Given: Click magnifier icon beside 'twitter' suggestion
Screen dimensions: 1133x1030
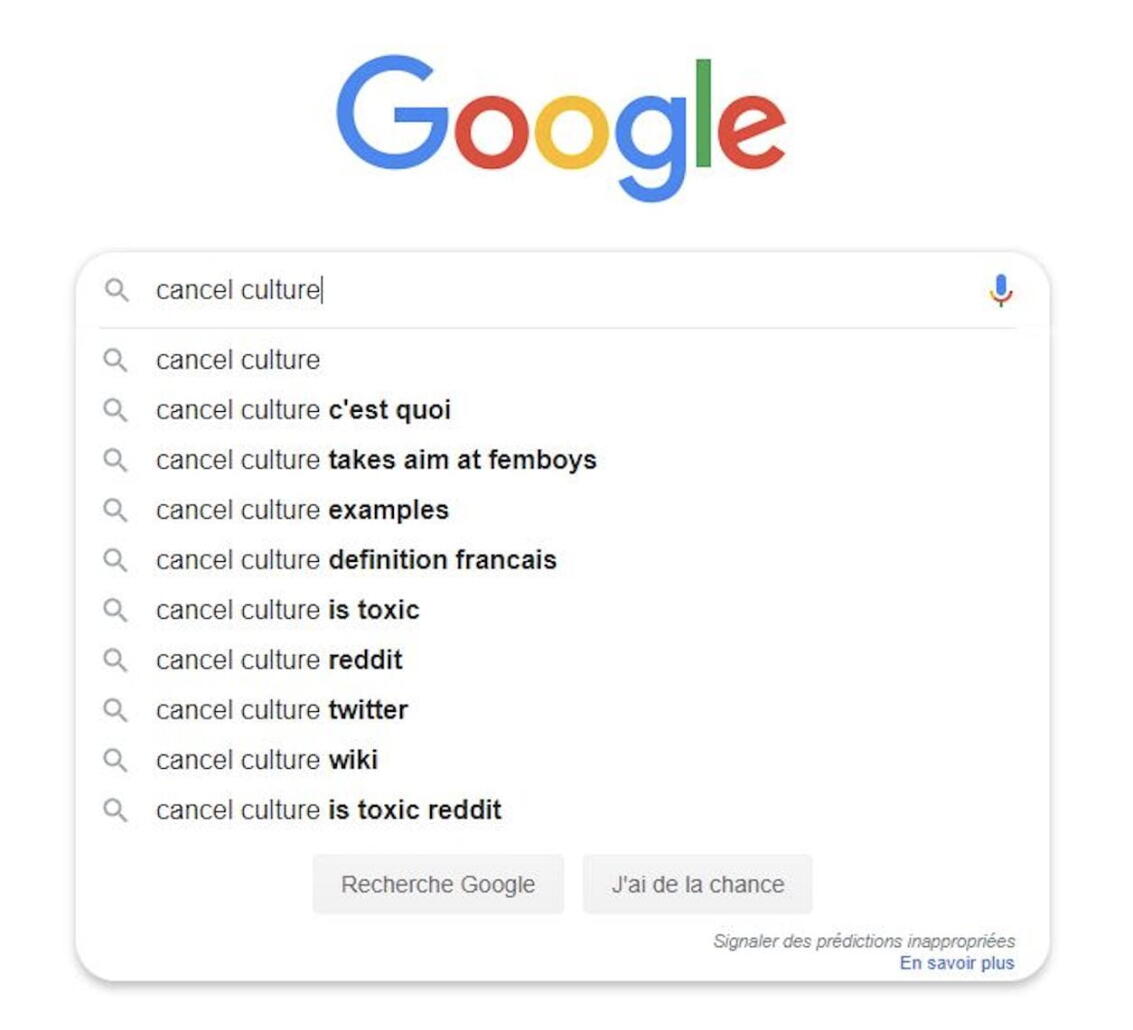Looking at the screenshot, I should [116, 710].
